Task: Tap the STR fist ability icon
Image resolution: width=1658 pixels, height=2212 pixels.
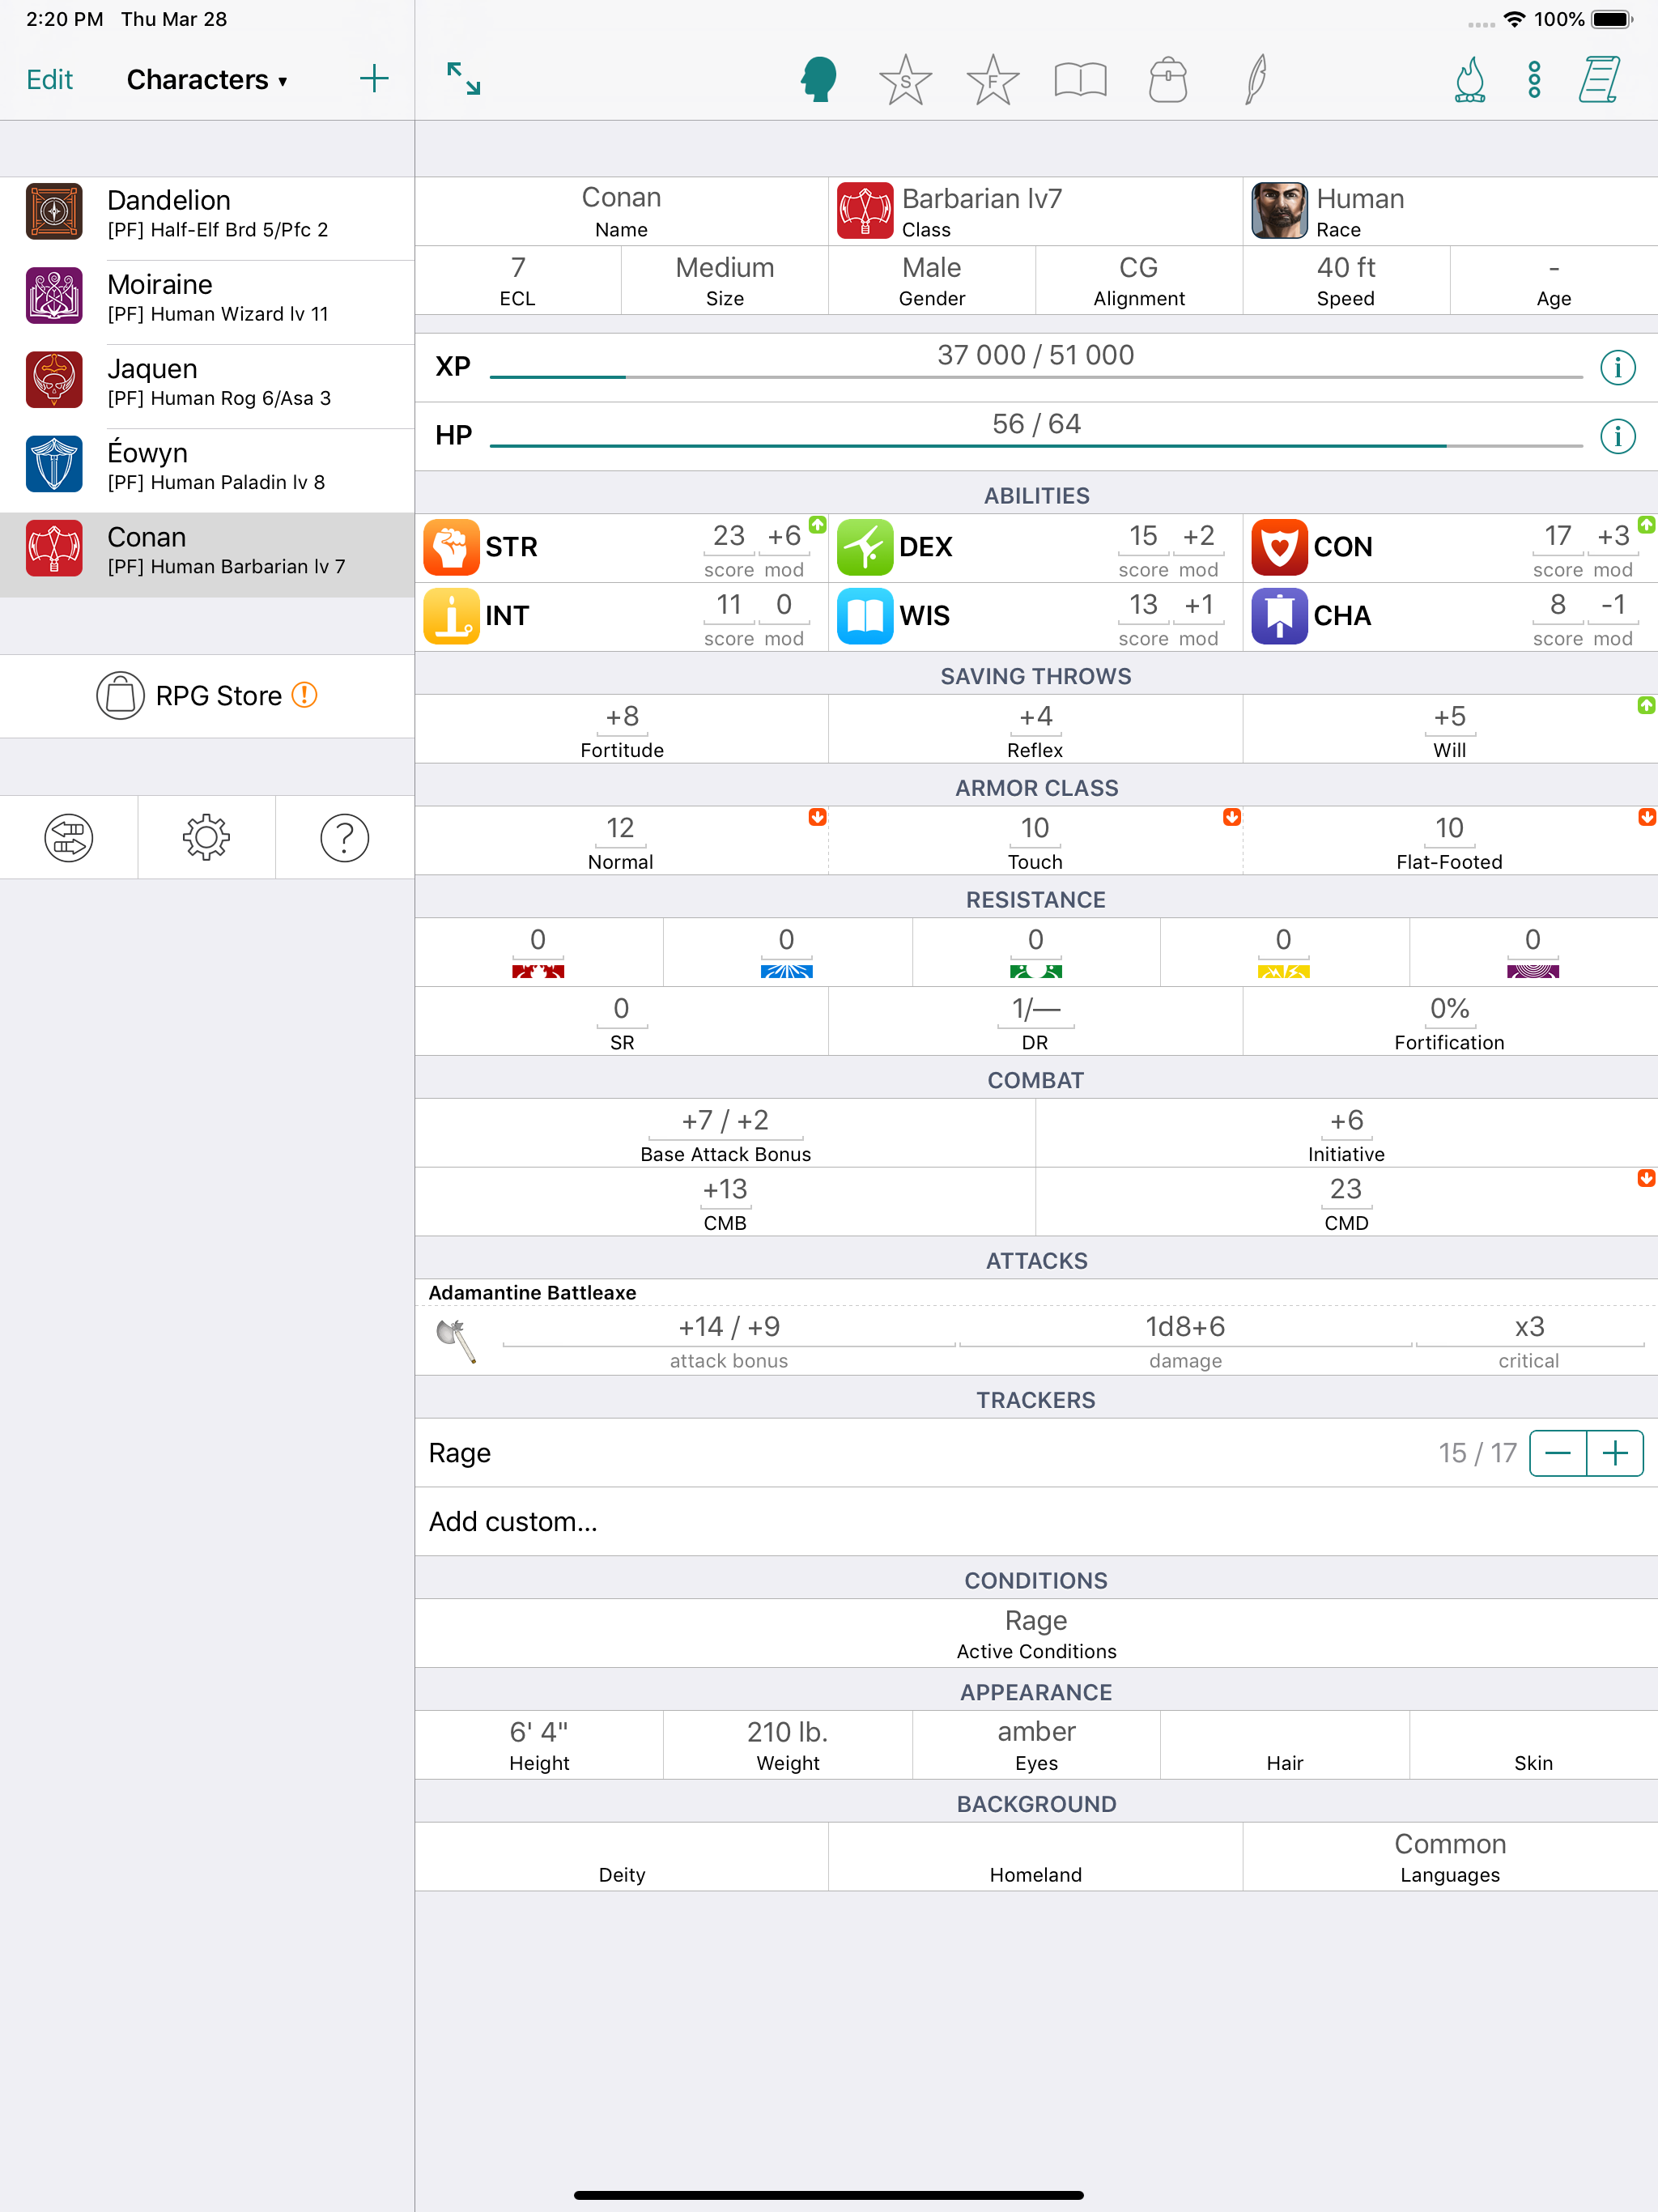Action: coord(451,547)
